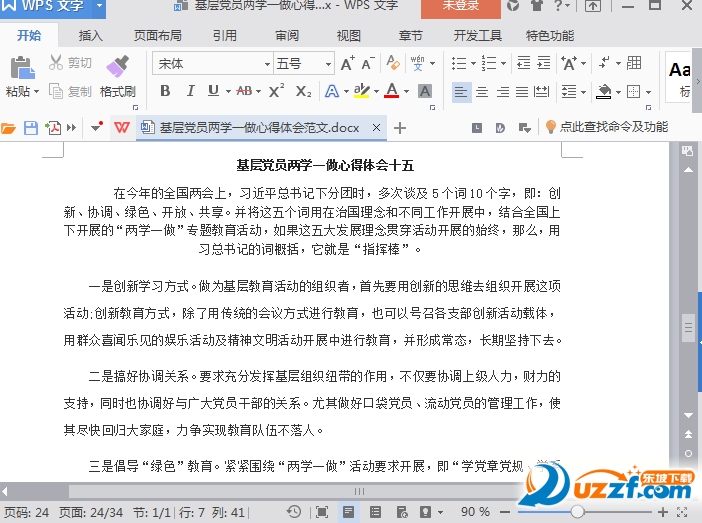Apply yellow highlight color
Image resolution: width=702 pixels, height=523 pixels.
pos(361,91)
